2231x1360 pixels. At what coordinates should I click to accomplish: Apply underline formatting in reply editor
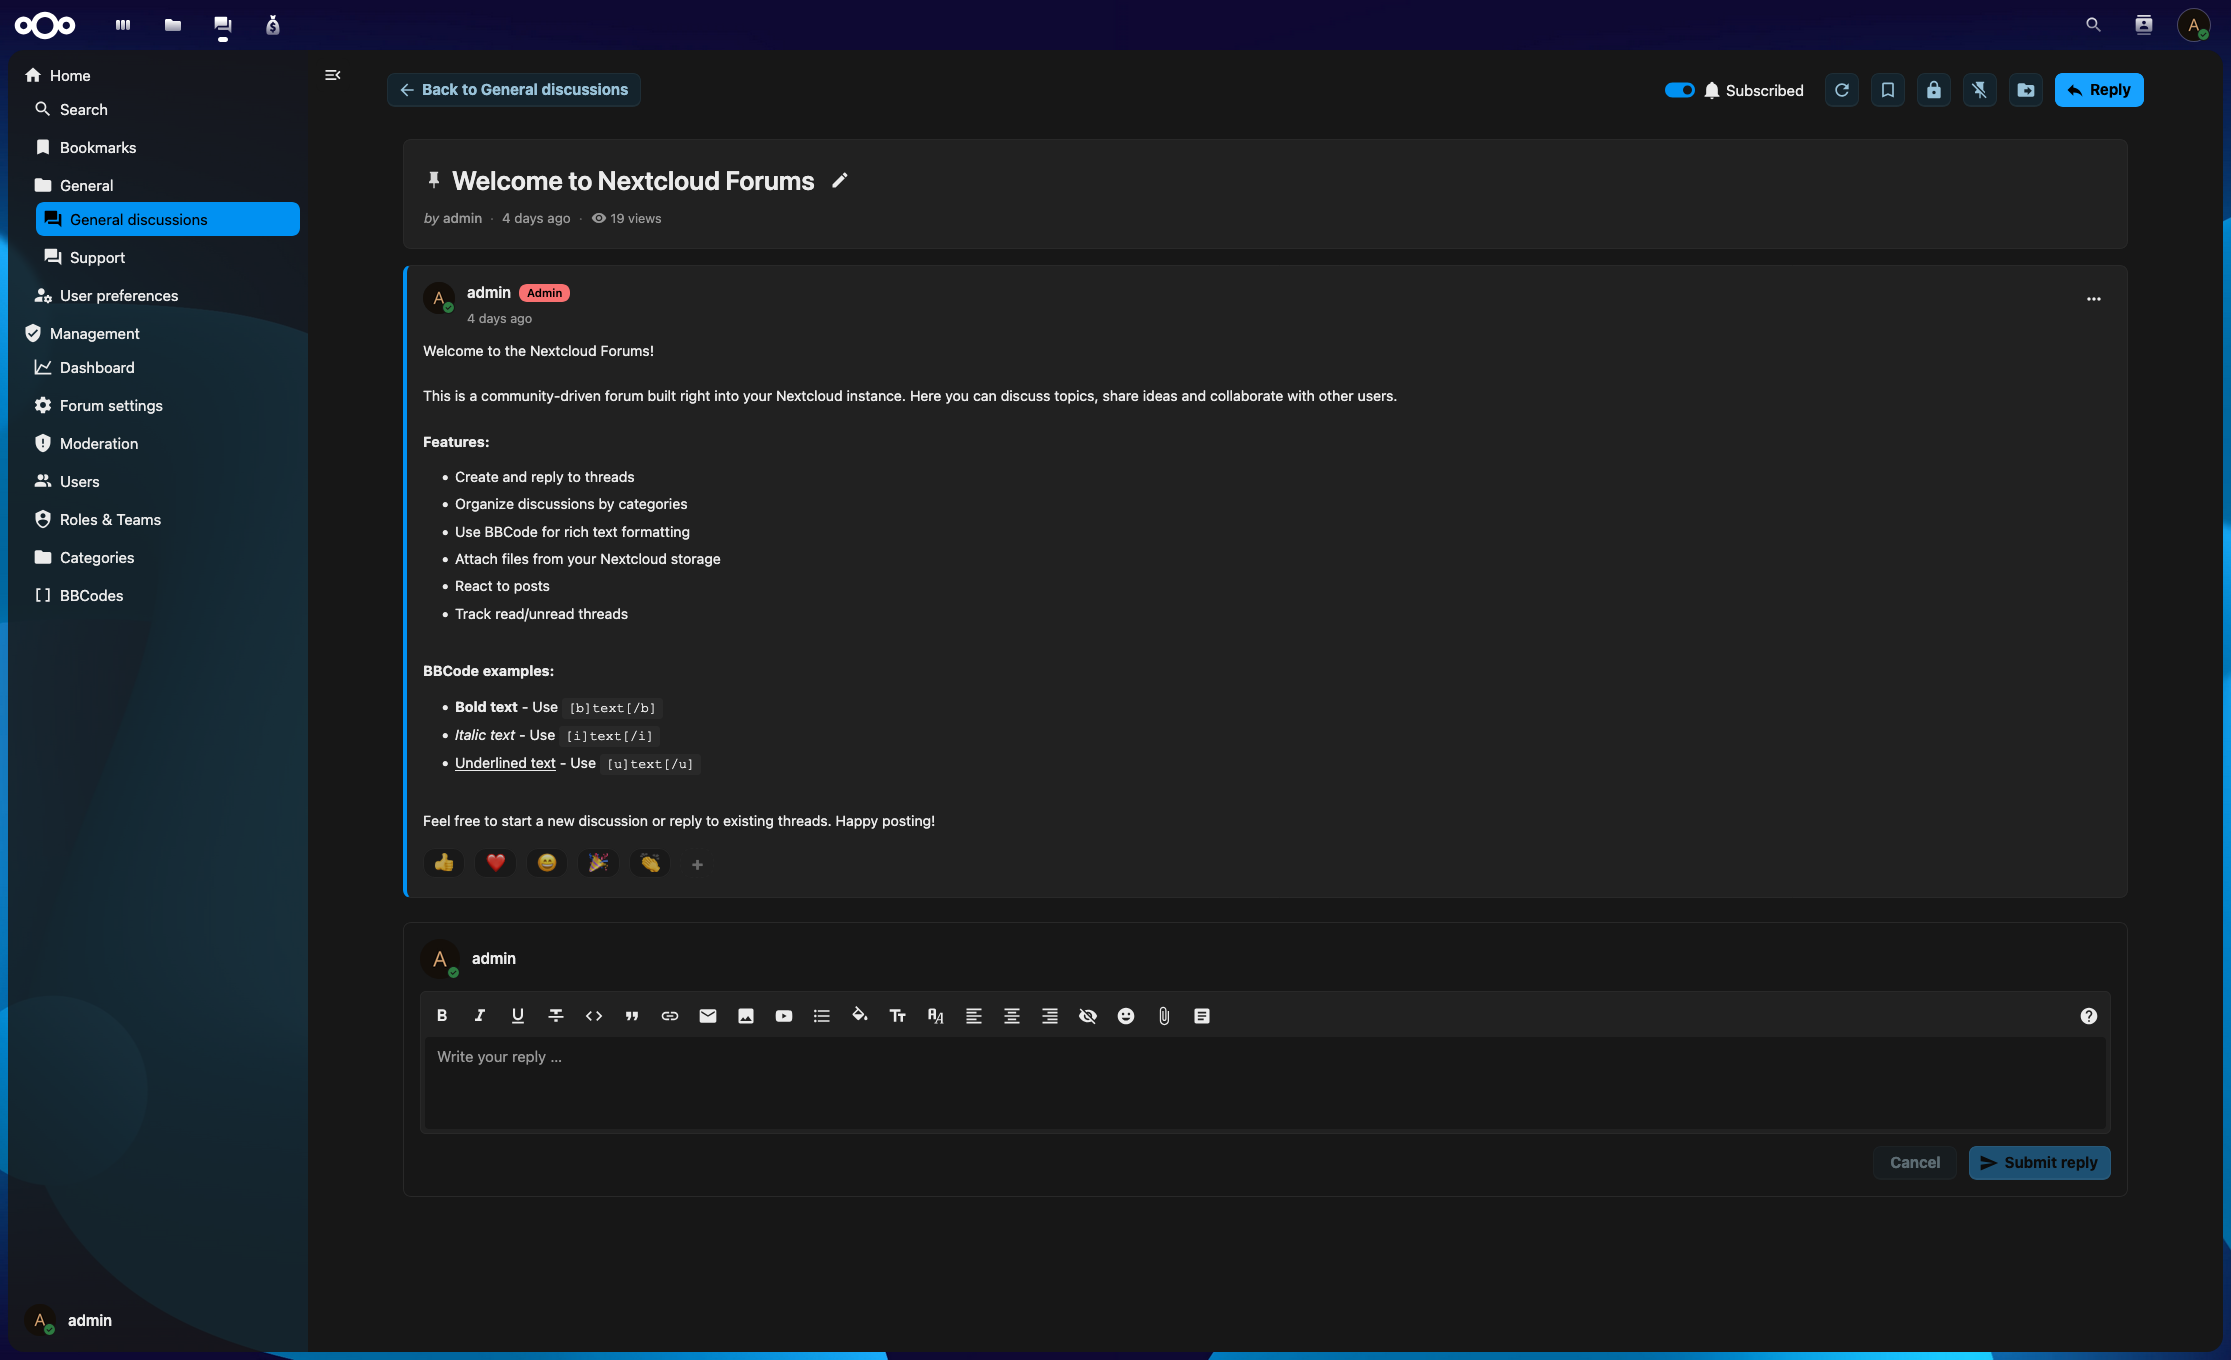click(x=518, y=1016)
